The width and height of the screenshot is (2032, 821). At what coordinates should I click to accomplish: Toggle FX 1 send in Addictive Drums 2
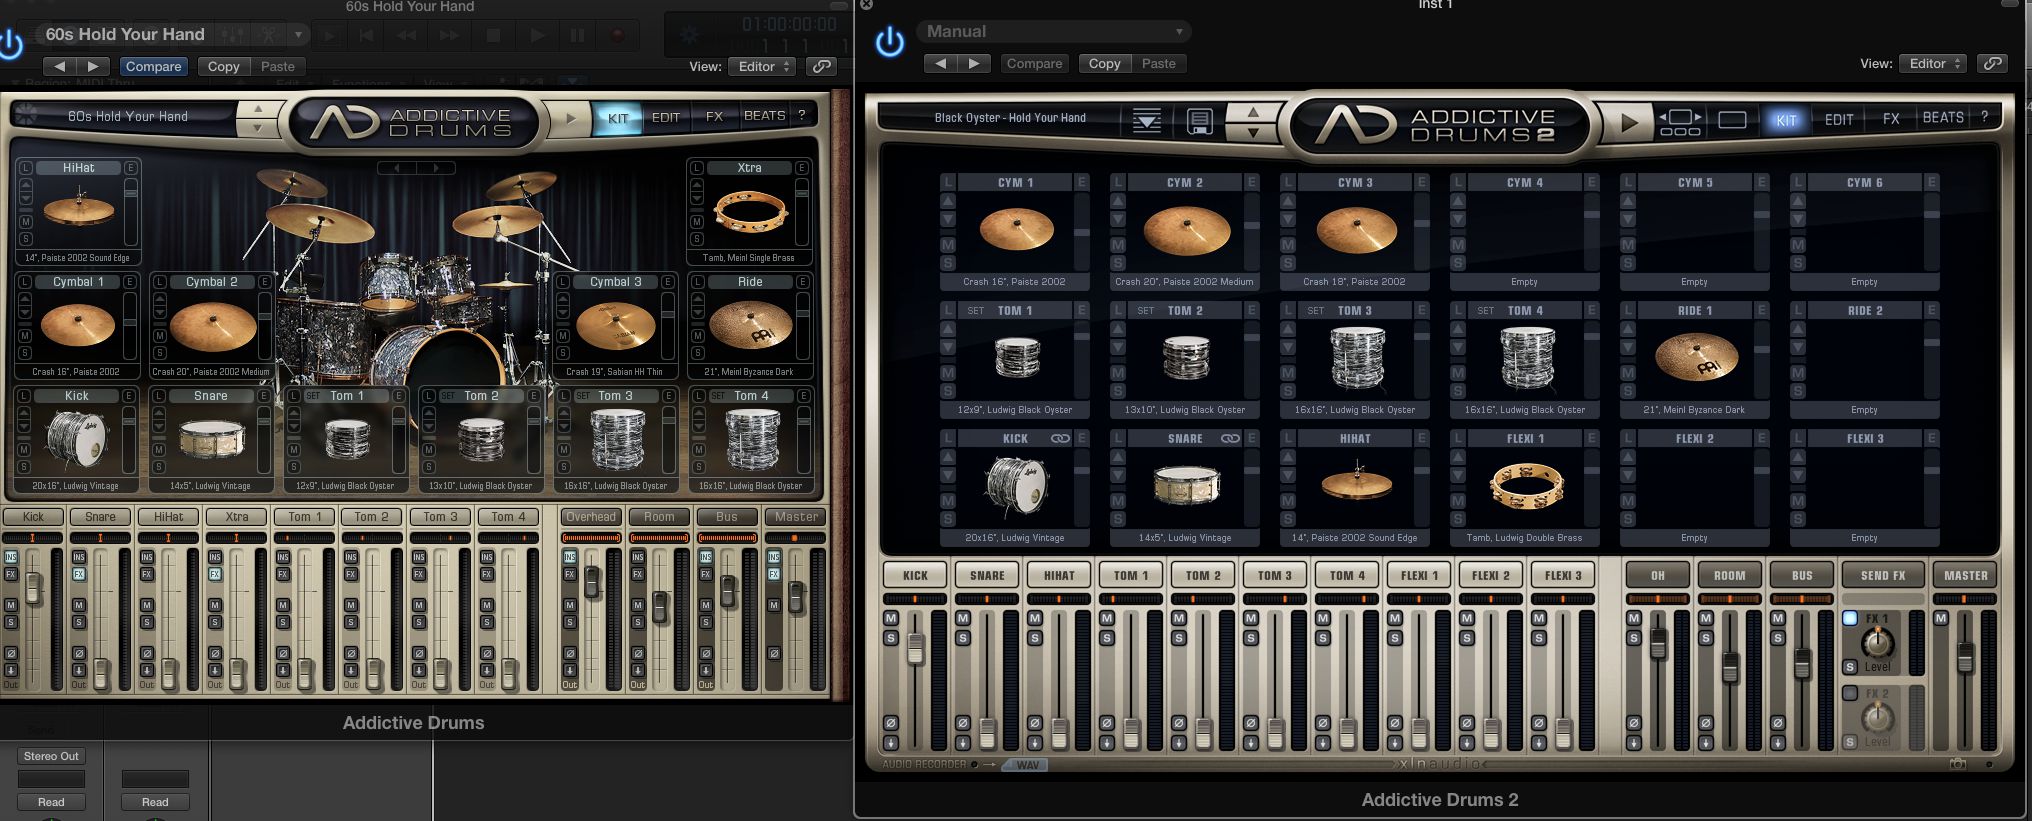[x=1850, y=618]
